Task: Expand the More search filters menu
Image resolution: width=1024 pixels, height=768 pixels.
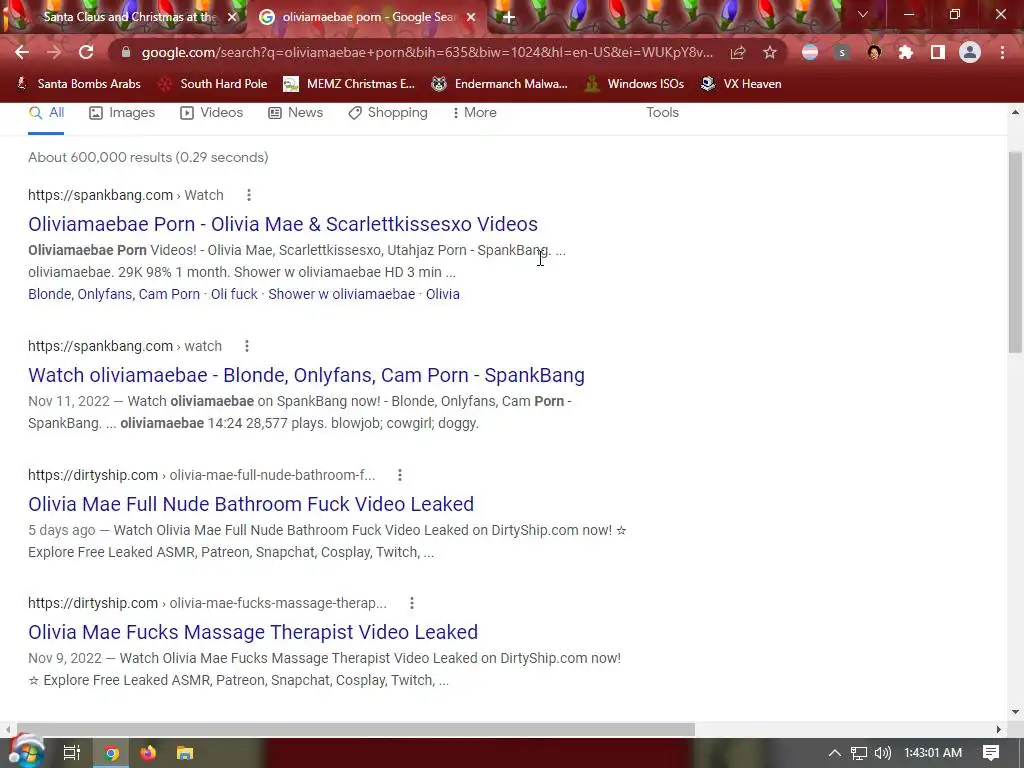Action: 475,113
